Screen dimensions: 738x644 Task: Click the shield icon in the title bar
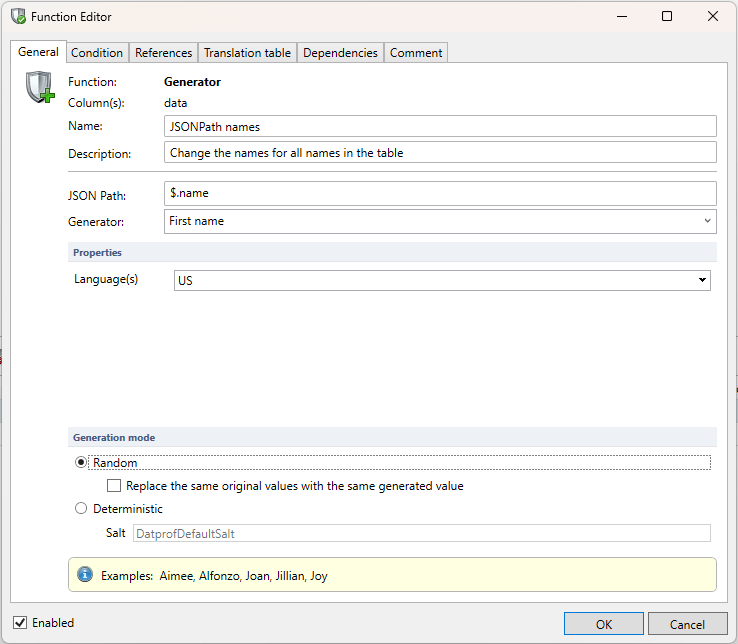coord(18,17)
